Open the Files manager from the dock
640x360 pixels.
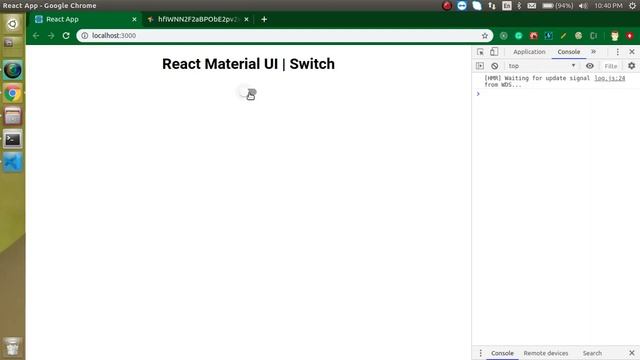coord(12,117)
